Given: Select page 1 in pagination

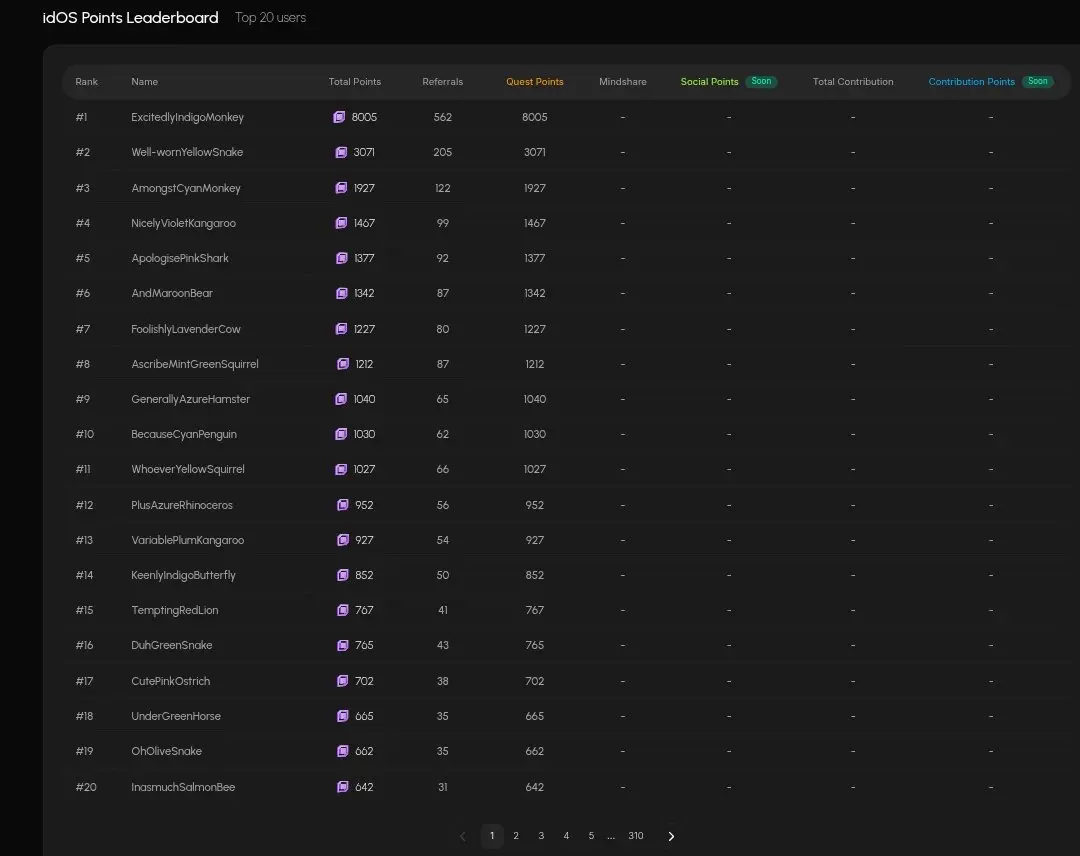Looking at the screenshot, I should (x=492, y=836).
